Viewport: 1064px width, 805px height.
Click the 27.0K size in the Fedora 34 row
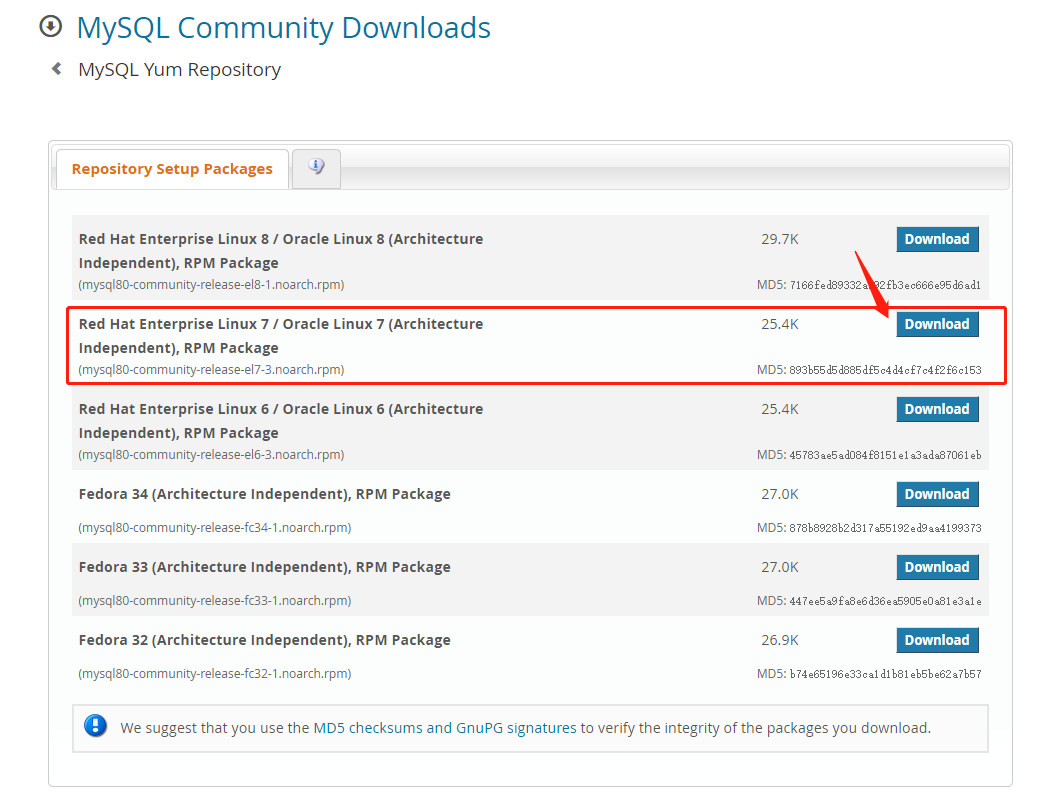click(x=780, y=494)
